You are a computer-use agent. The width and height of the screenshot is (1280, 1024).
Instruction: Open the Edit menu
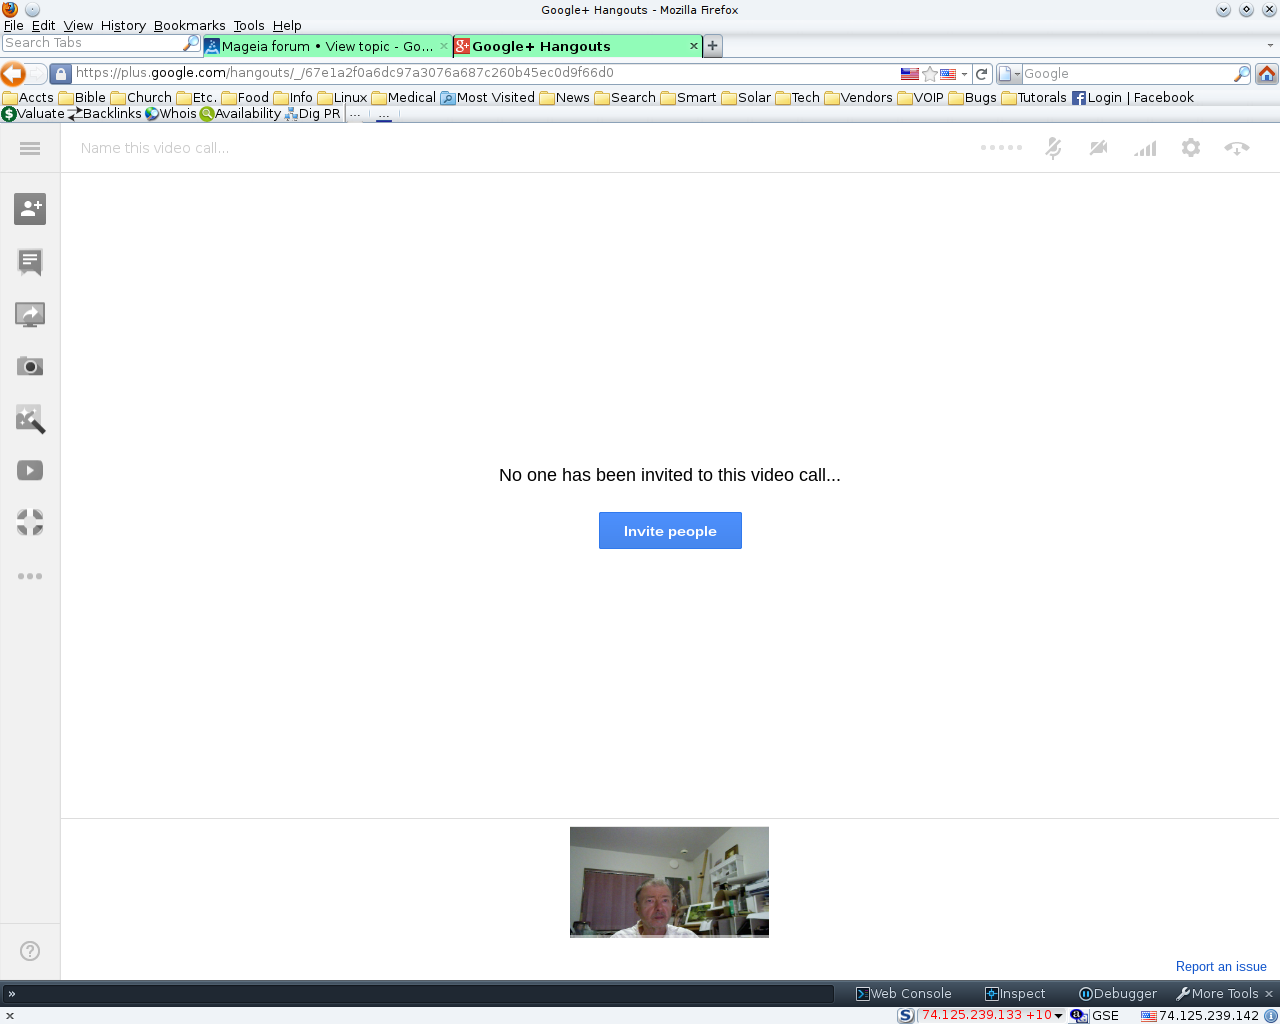point(43,25)
